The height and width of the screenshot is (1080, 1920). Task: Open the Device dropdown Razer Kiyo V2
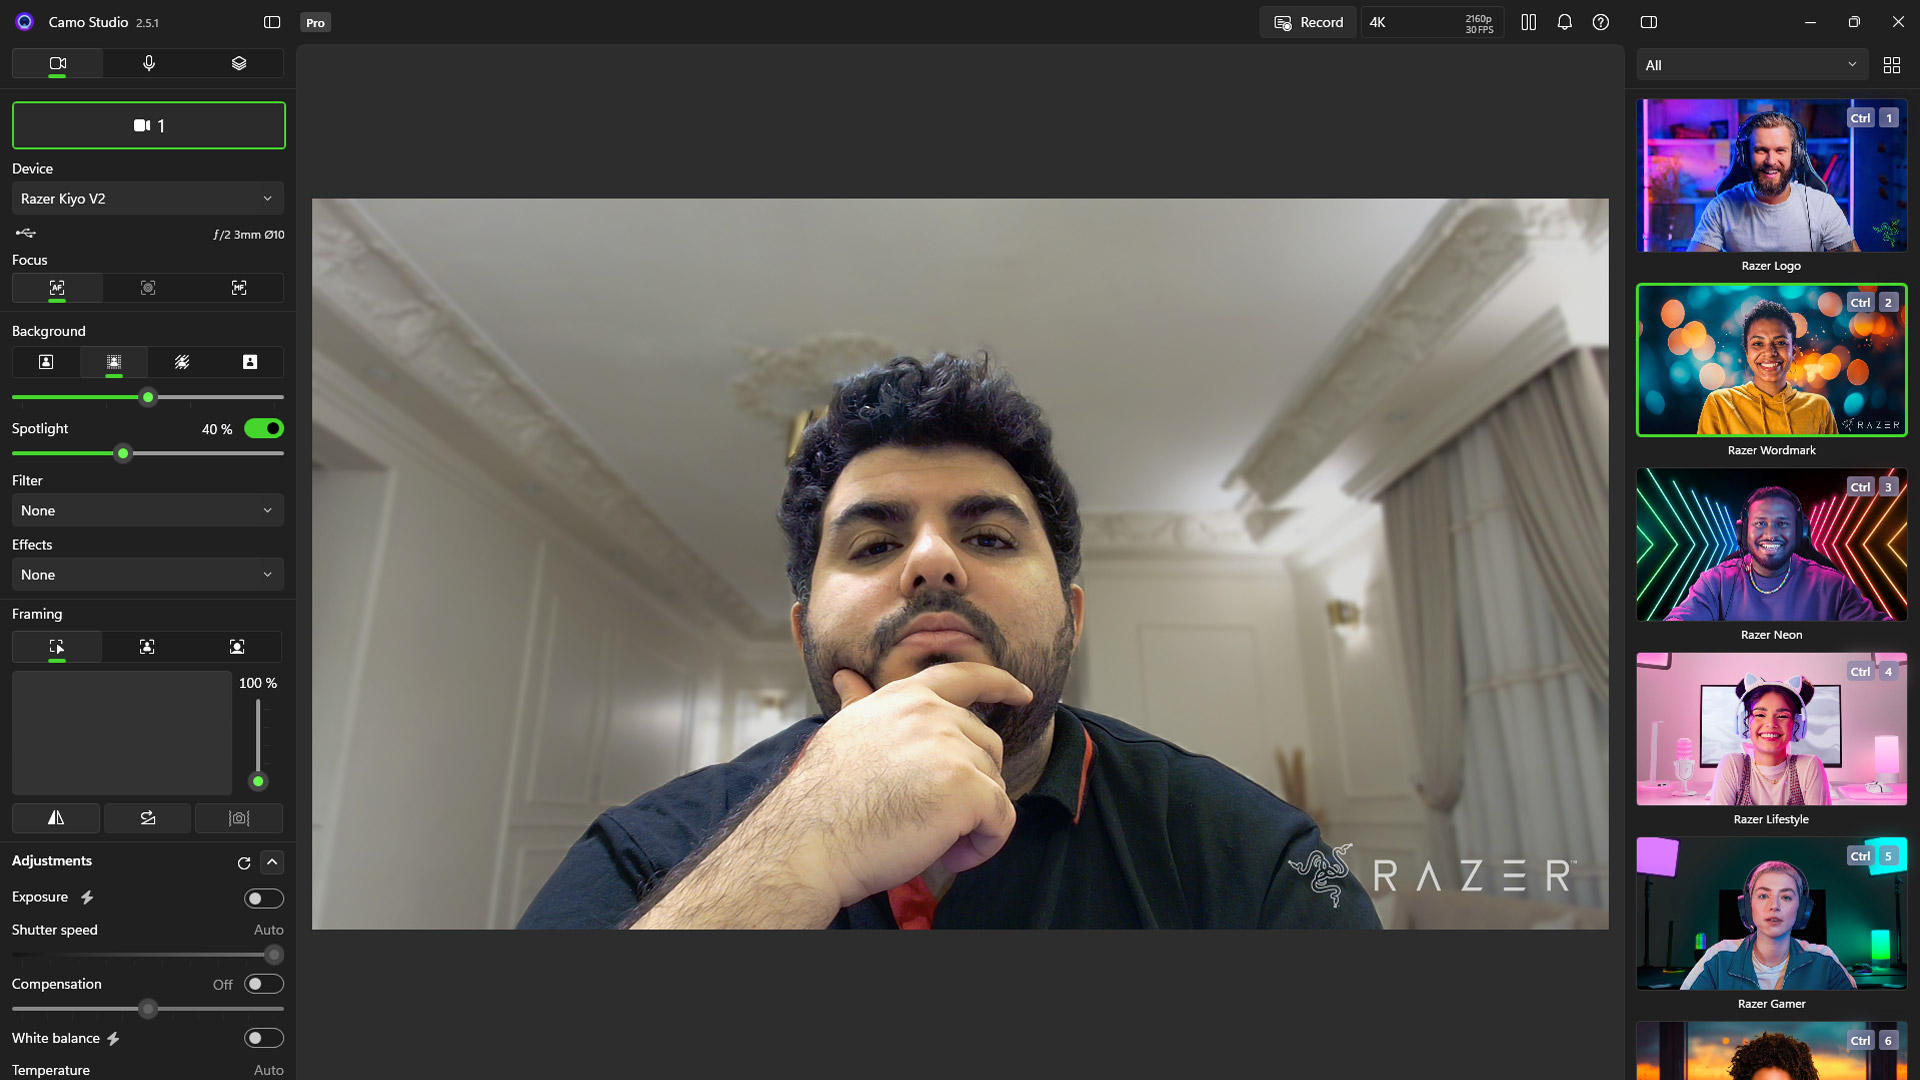[x=148, y=199]
